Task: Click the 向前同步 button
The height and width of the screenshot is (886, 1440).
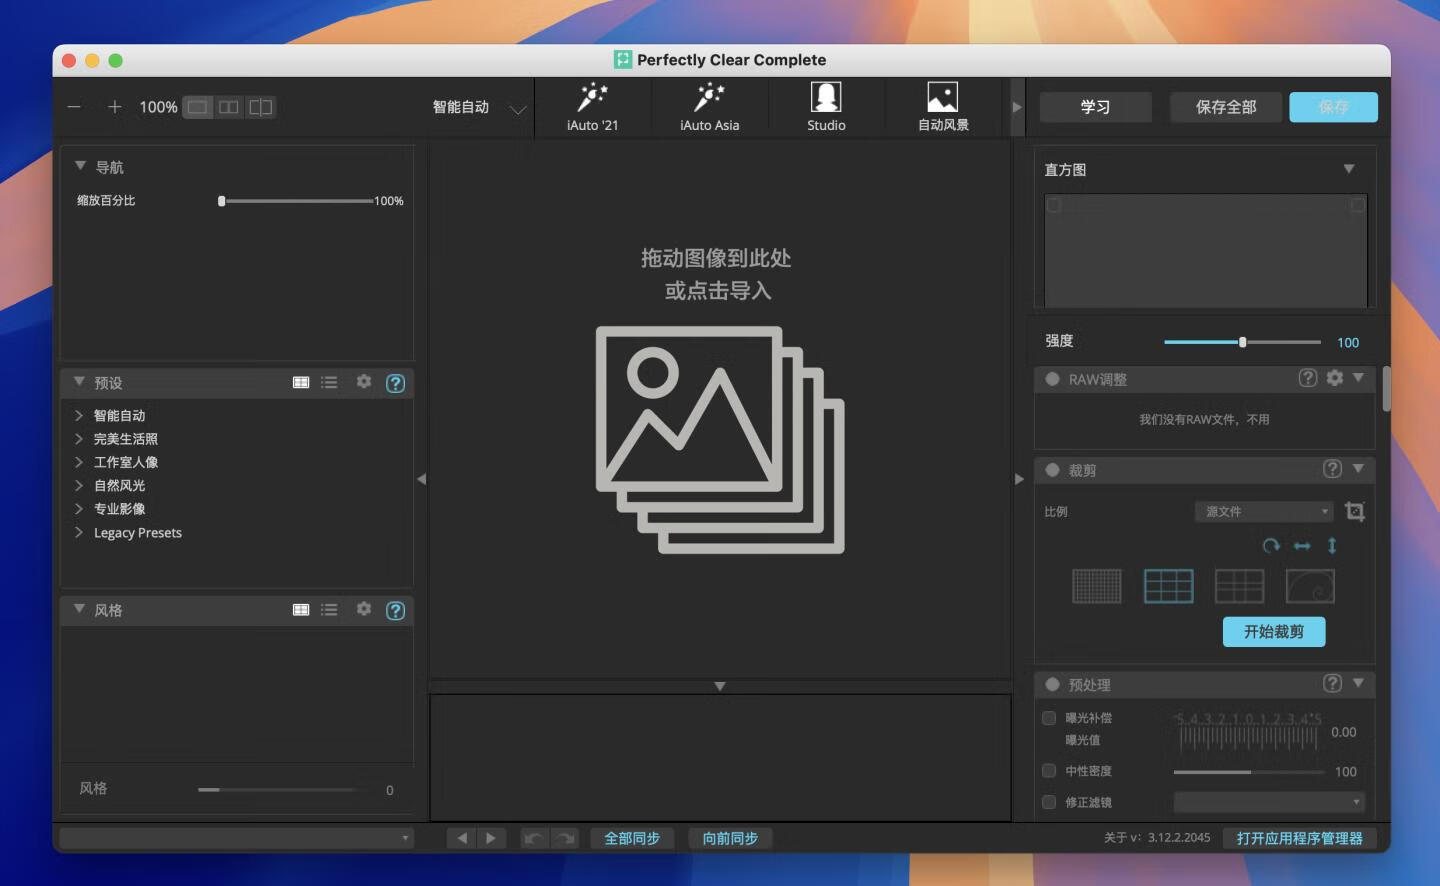Action: click(730, 838)
